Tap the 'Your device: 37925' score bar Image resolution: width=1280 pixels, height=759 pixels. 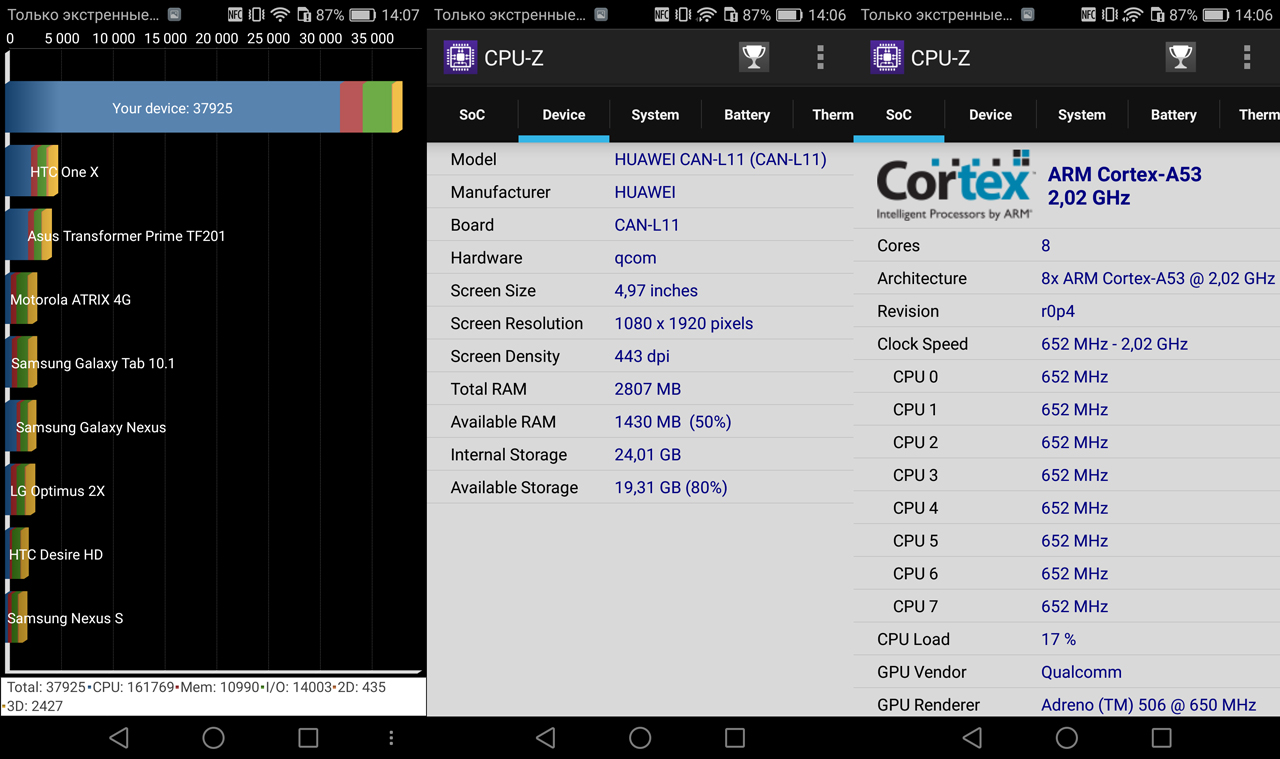tap(204, 107)
